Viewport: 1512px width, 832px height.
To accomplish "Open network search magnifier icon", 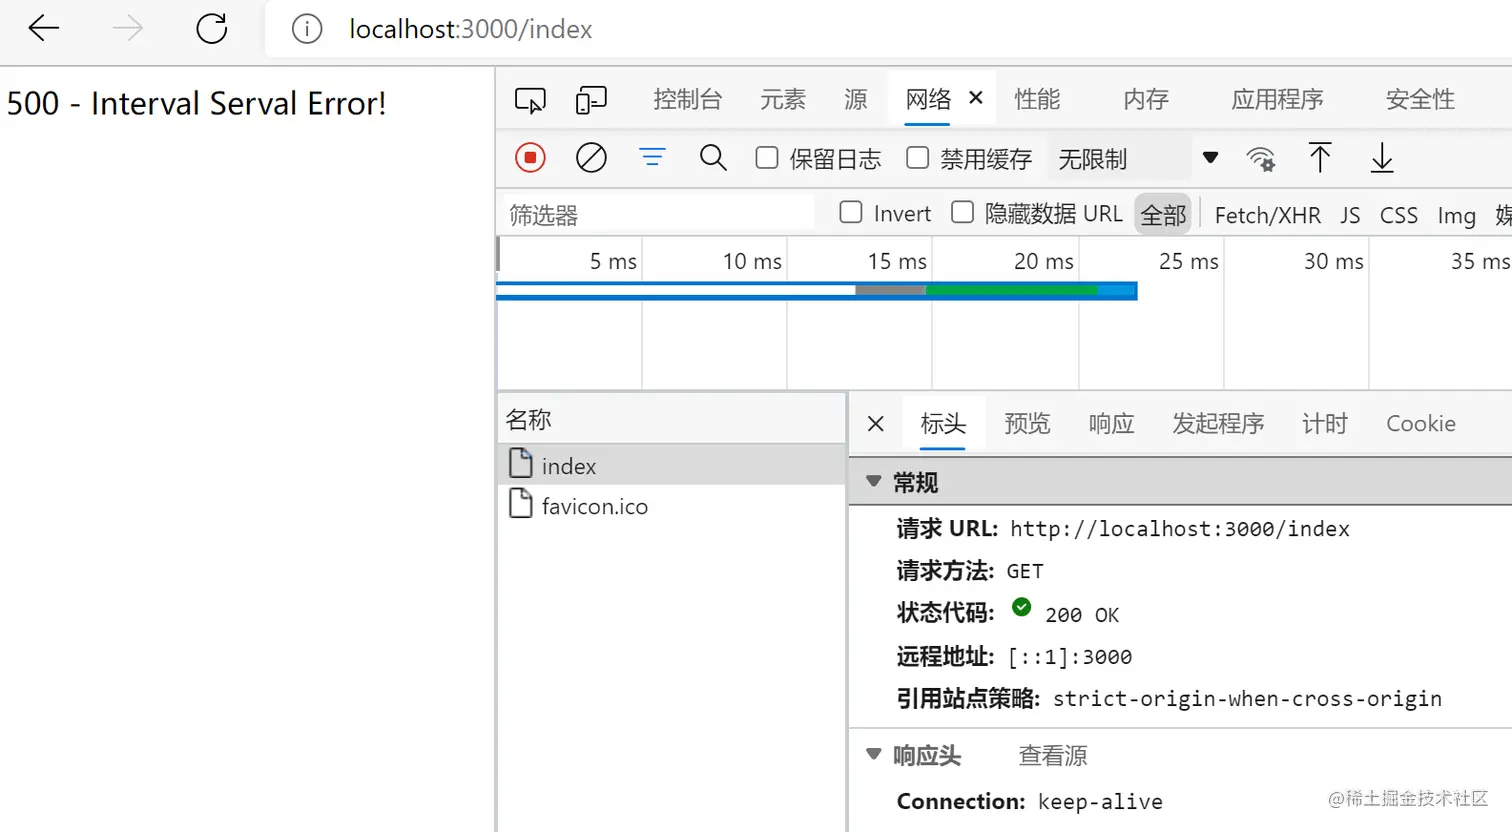I will click(x=713, y=158).
